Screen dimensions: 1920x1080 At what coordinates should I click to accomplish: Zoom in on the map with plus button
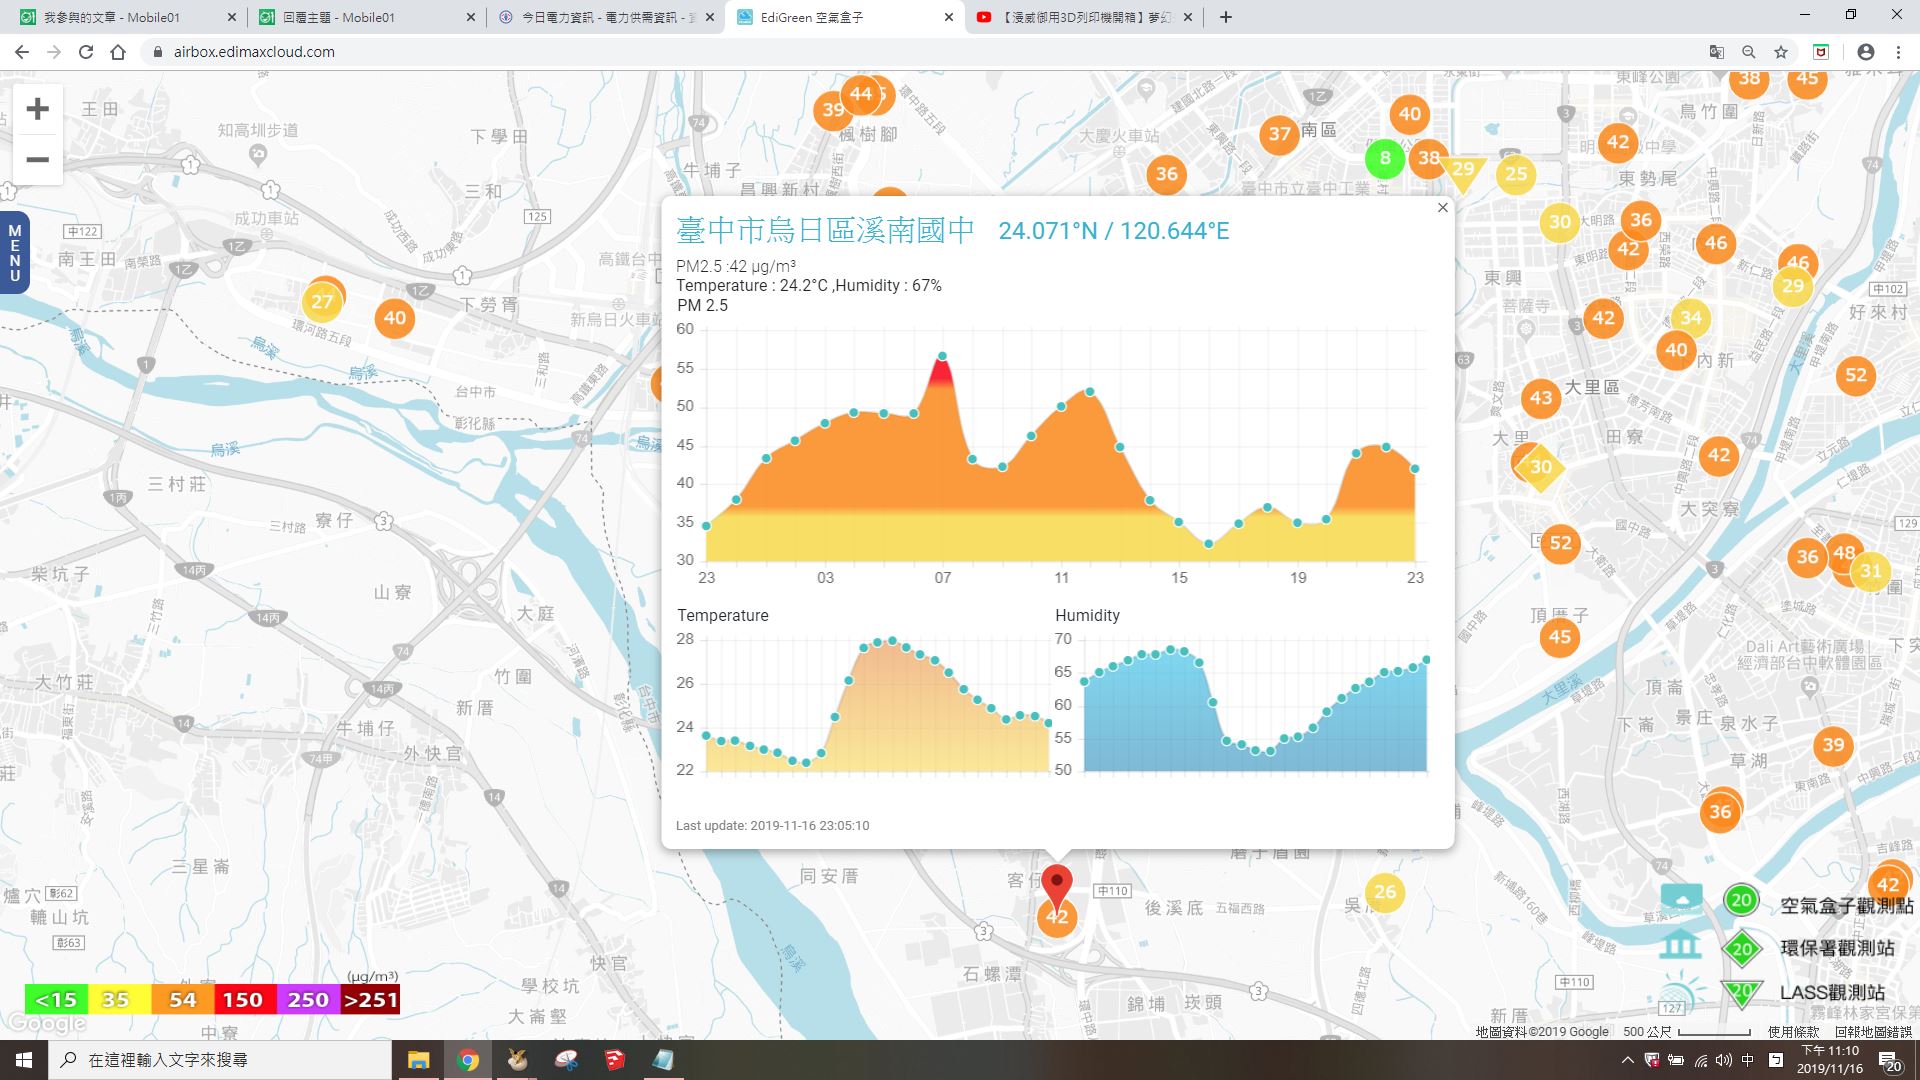[37, 109]
